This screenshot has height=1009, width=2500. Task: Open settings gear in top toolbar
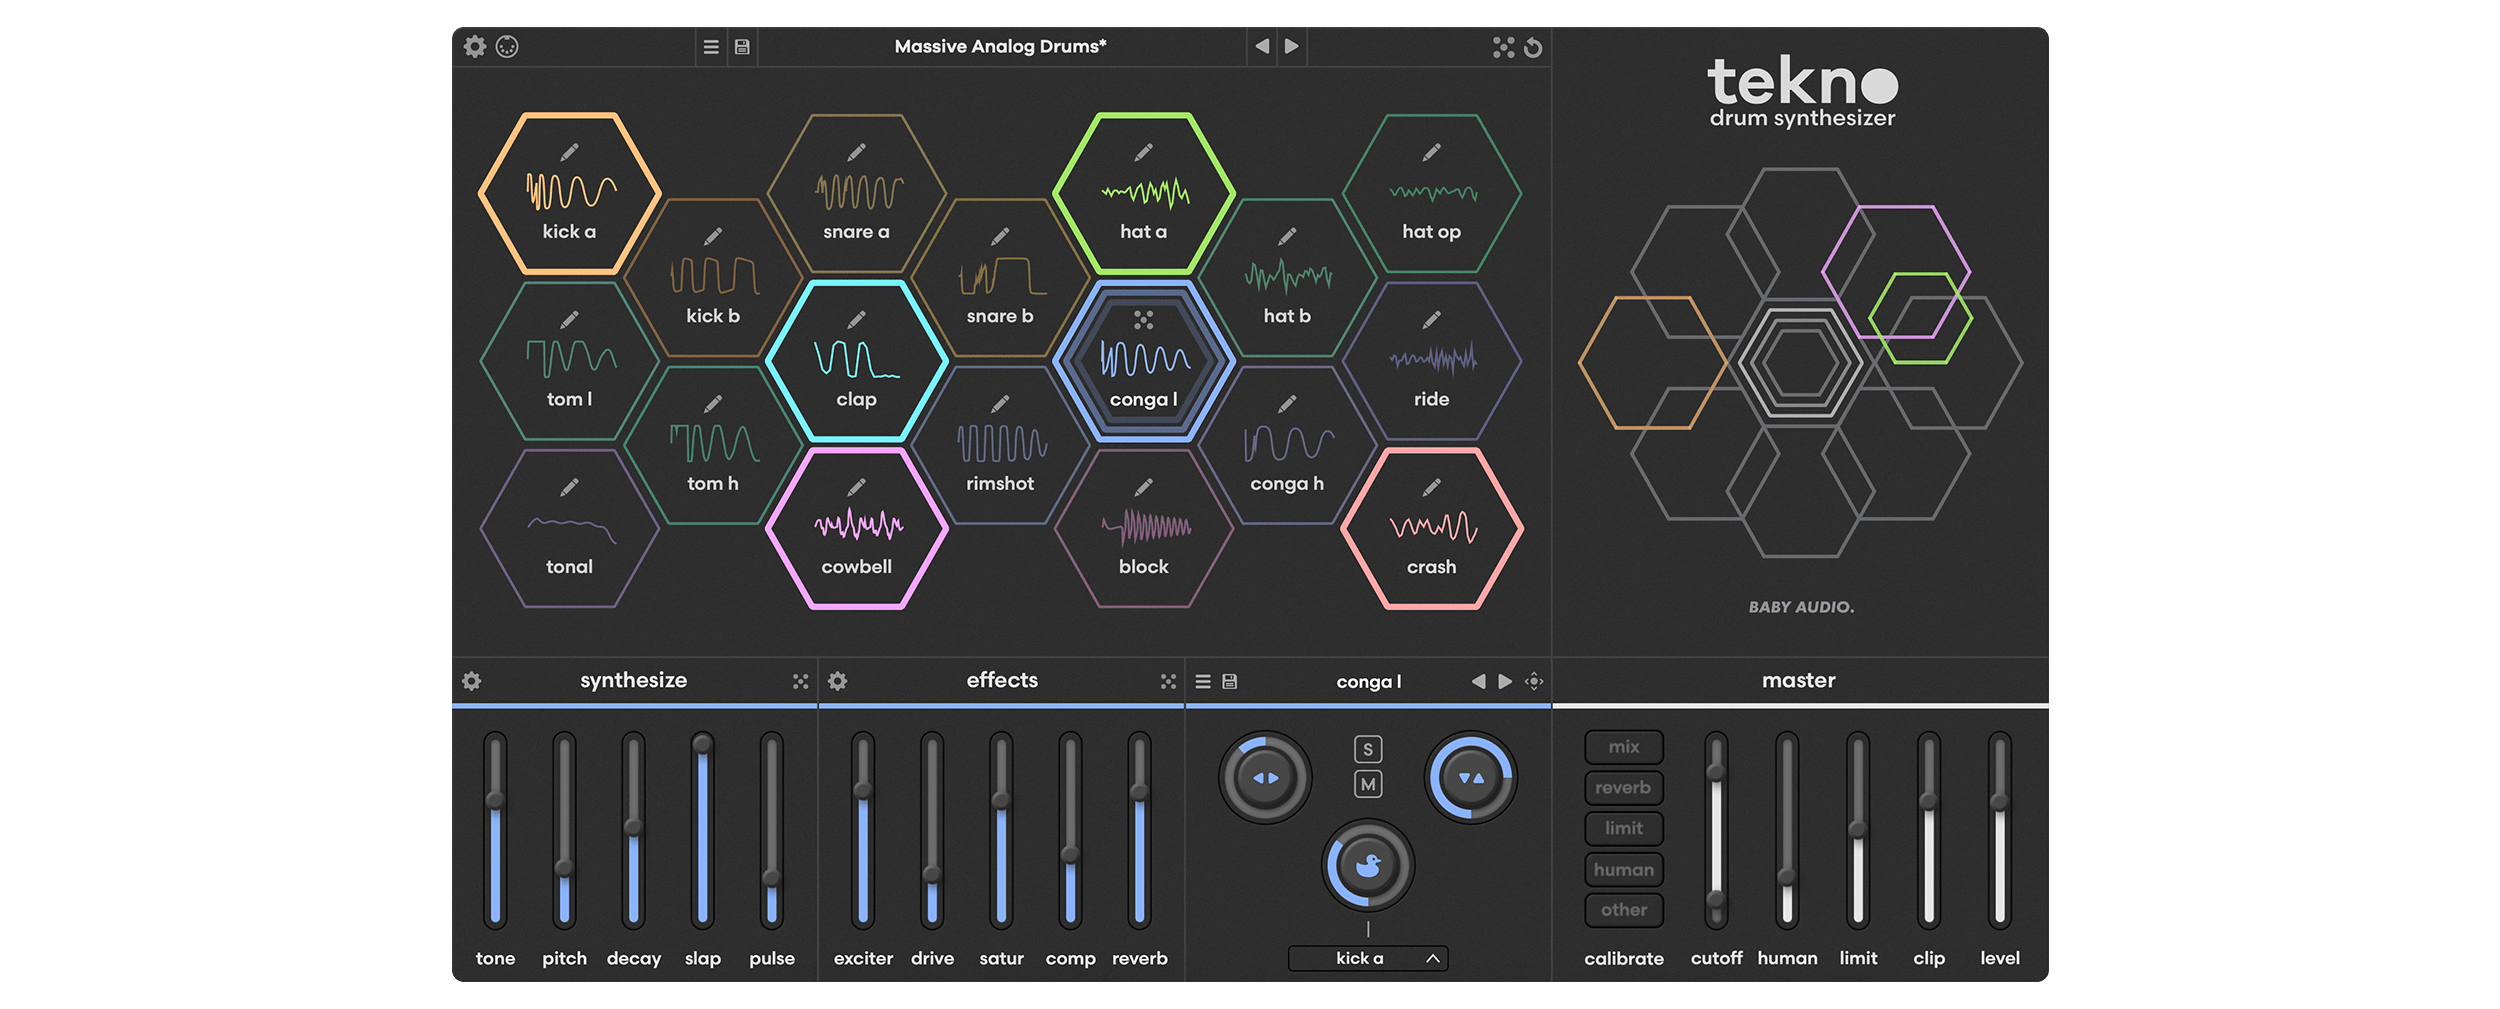point(475,47)
